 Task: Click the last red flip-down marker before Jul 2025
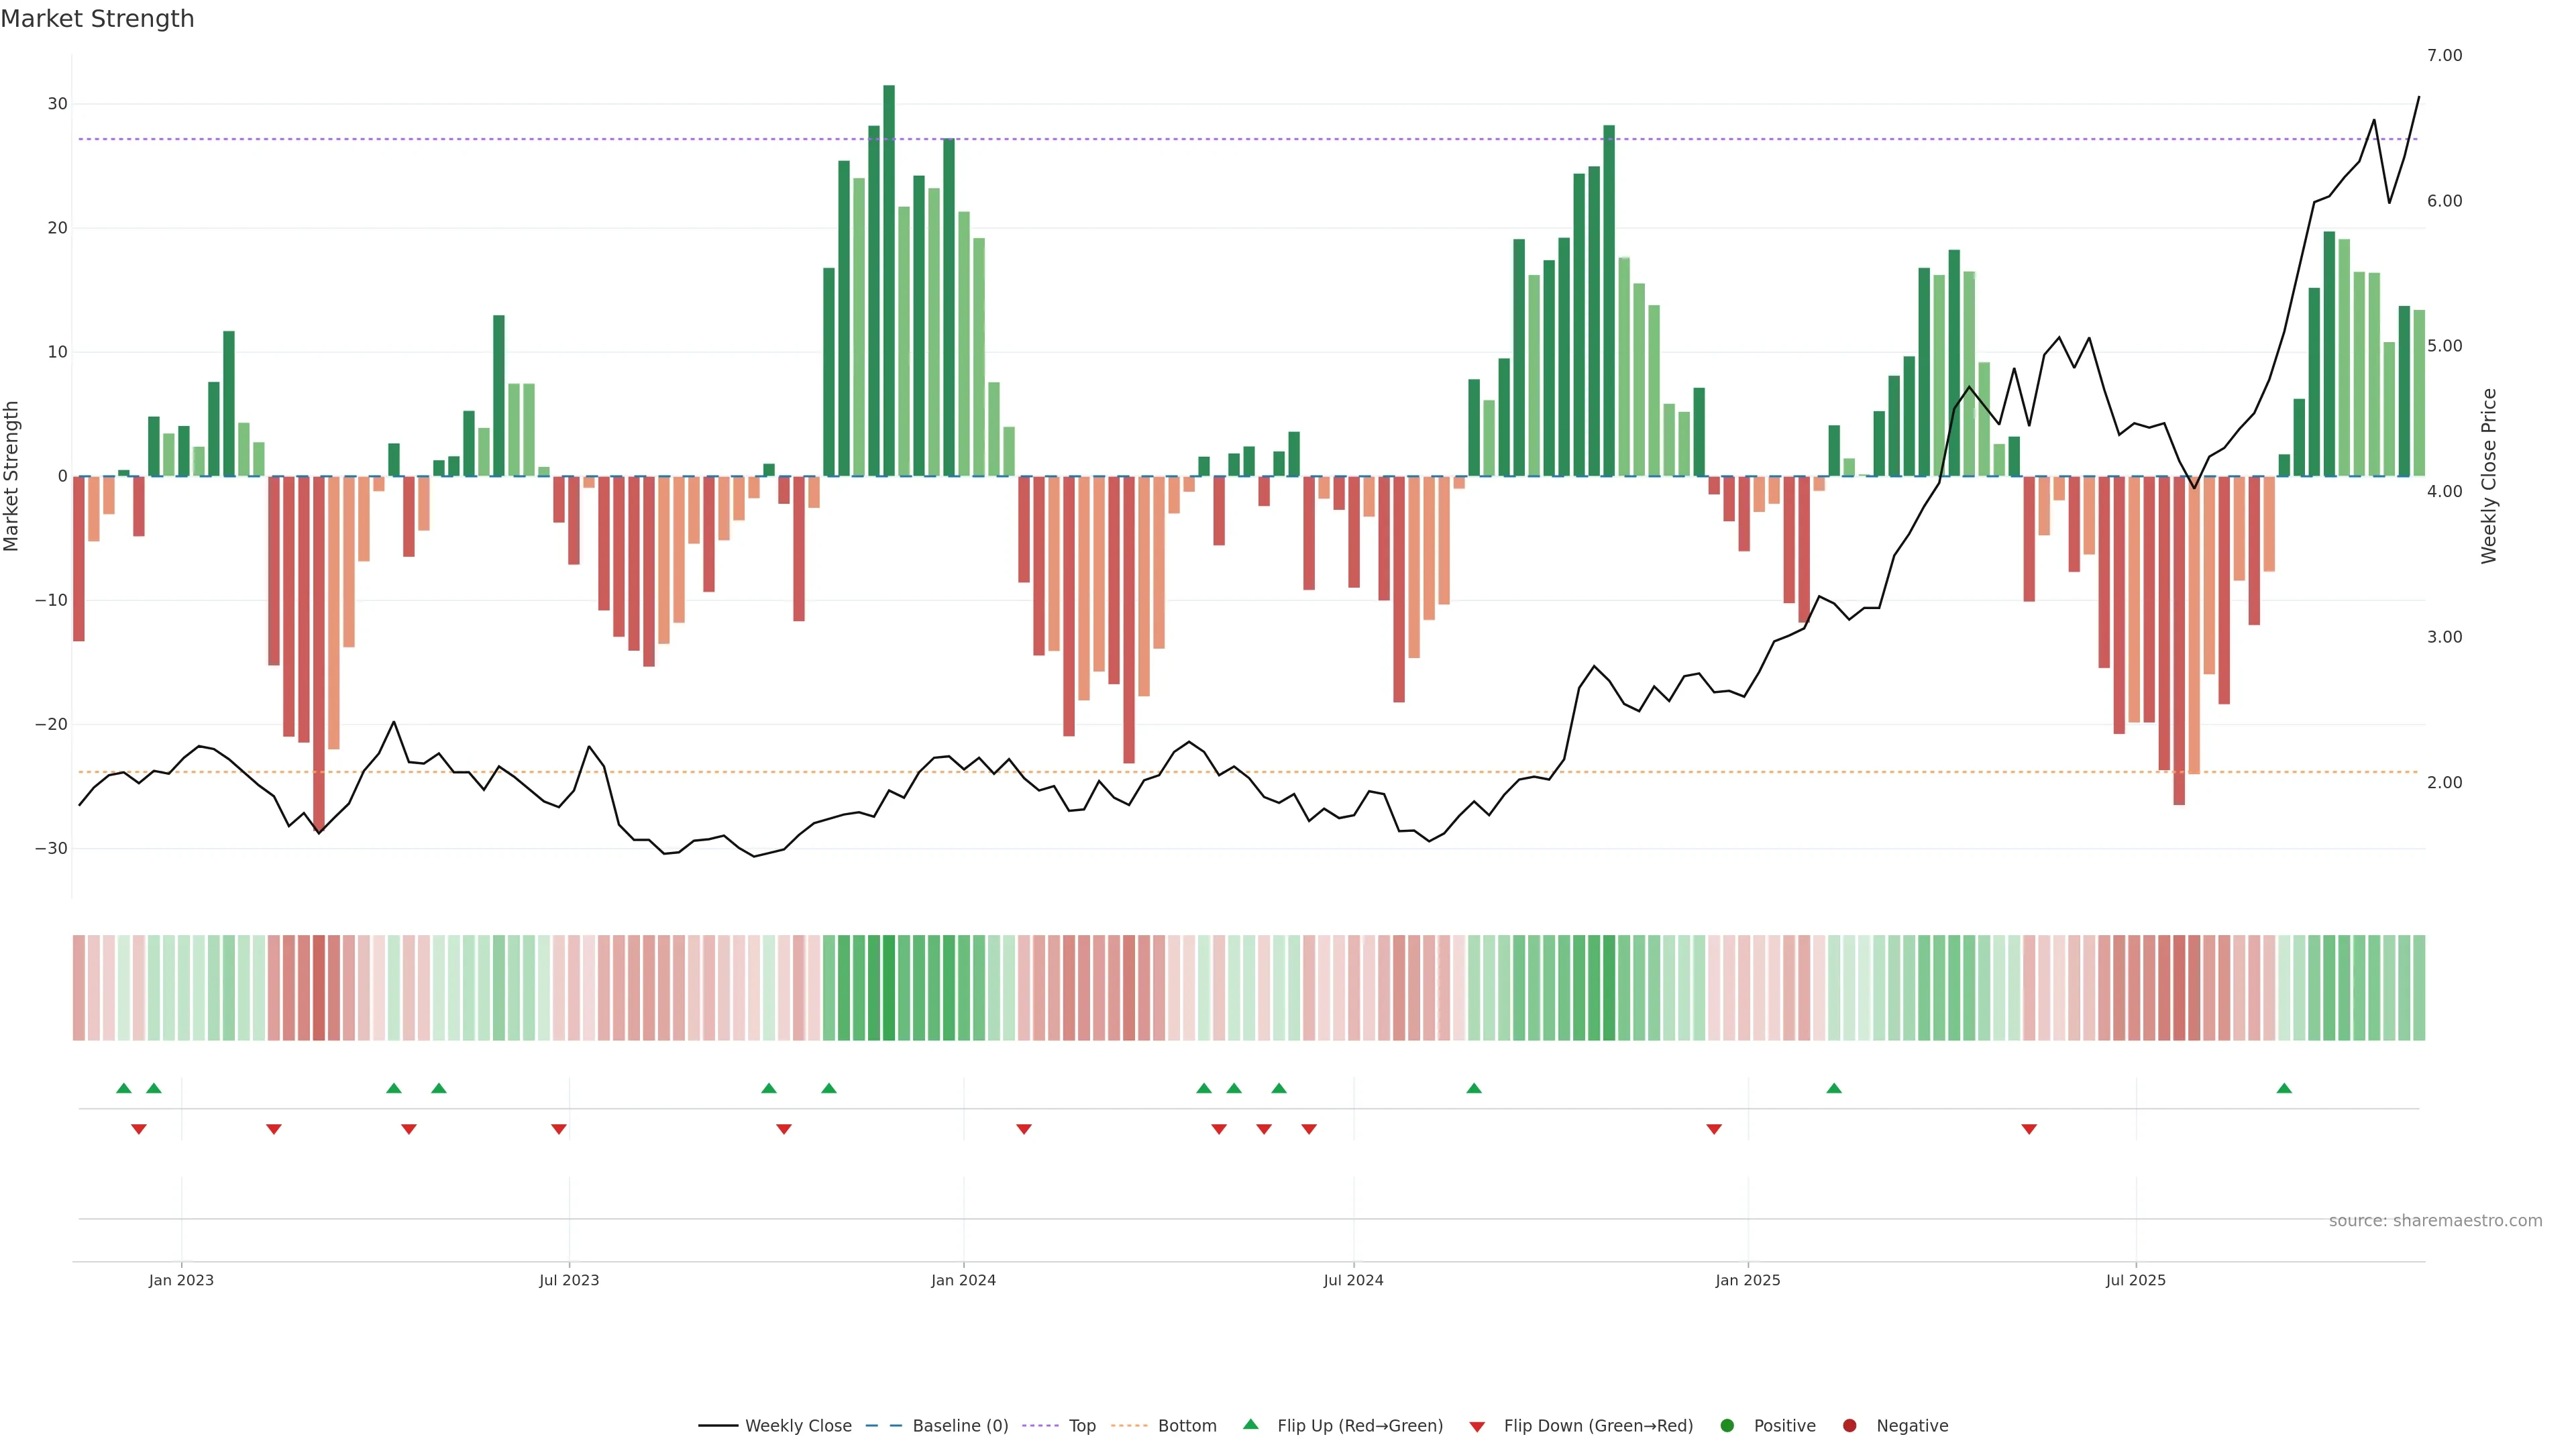[2029, 1129]
